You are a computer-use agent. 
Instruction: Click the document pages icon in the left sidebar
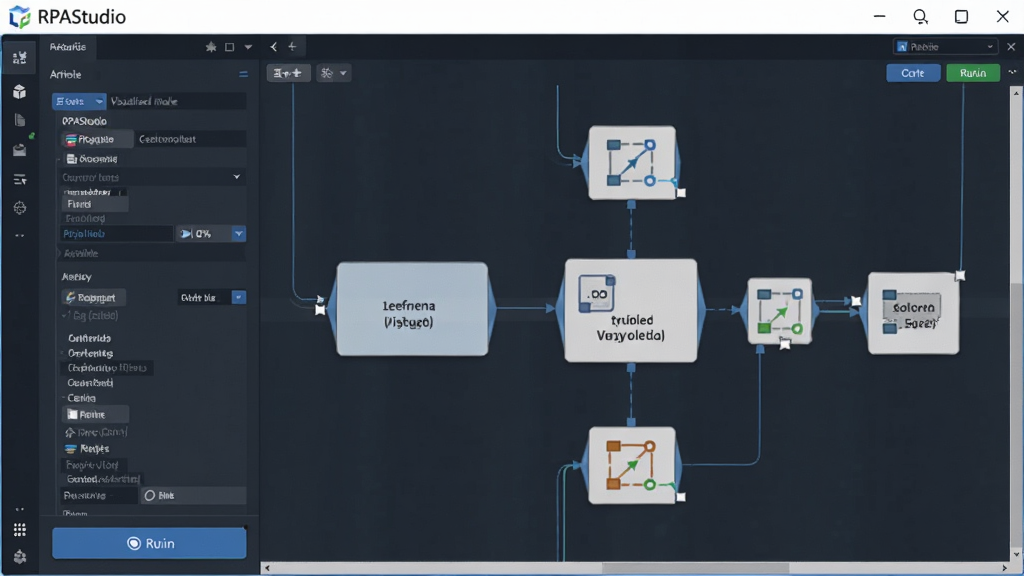point(20,120)
